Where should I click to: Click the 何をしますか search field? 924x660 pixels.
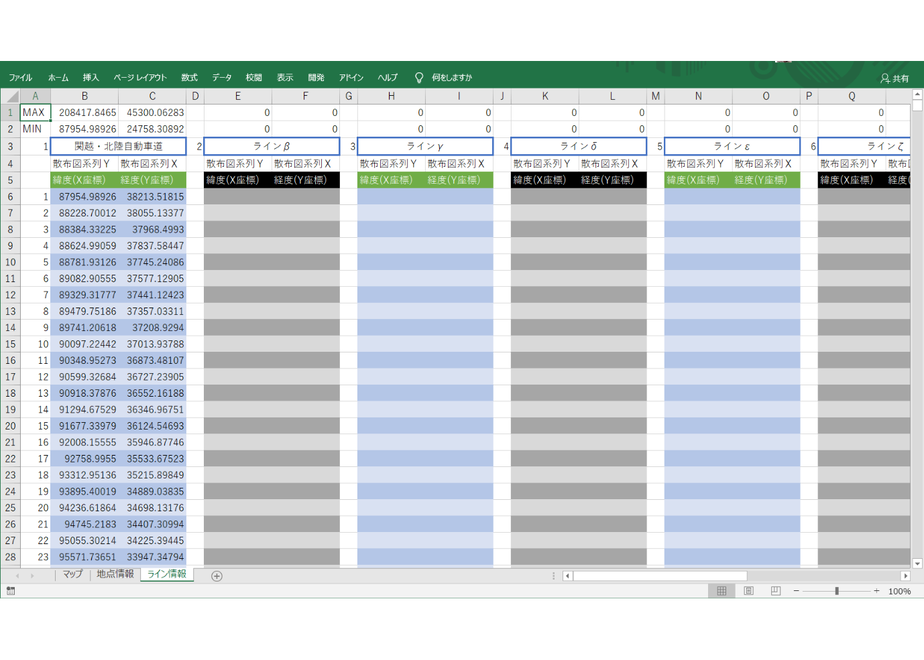[x=452, y=77]
